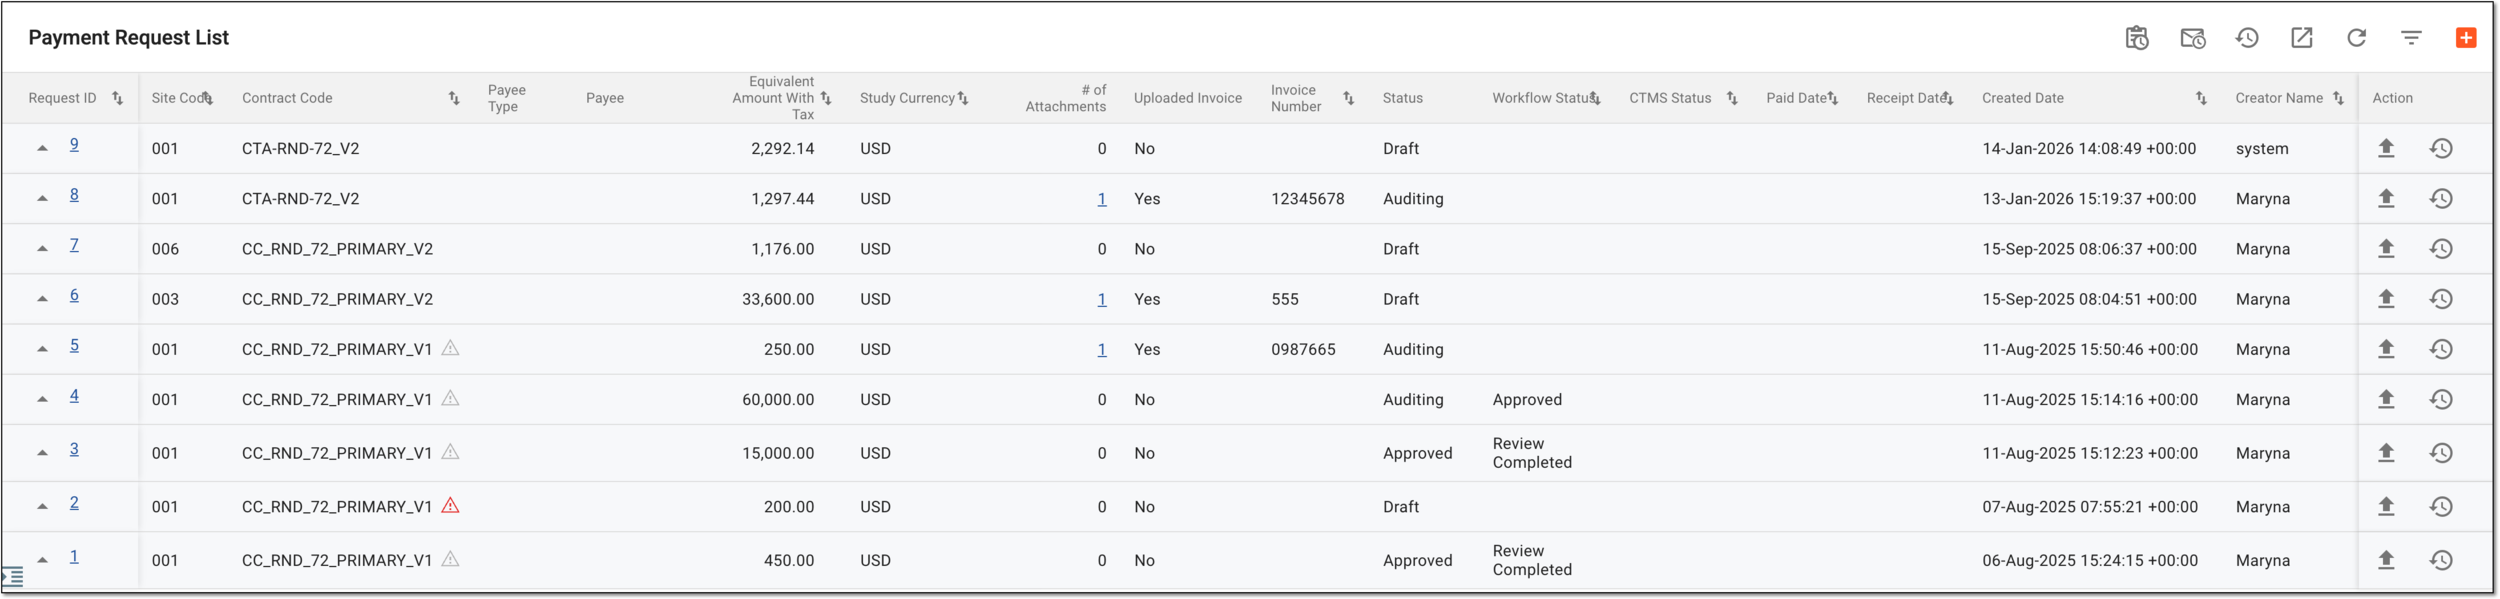Sort by Study Currency column
Image resolution: width=2500 pixels, height=599 pixels.
pos(963,98)
